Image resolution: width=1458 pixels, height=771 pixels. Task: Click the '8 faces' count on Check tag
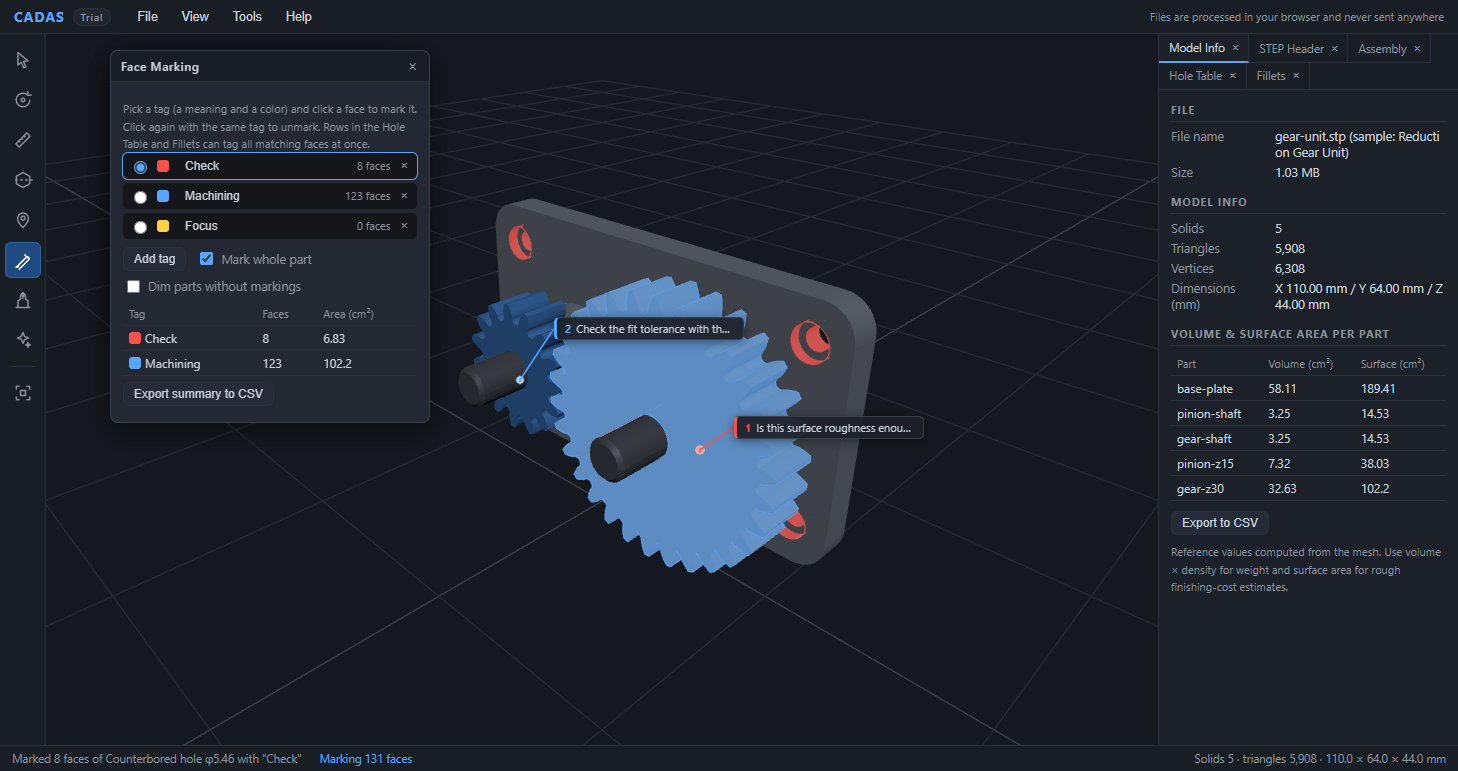(374, 166)
